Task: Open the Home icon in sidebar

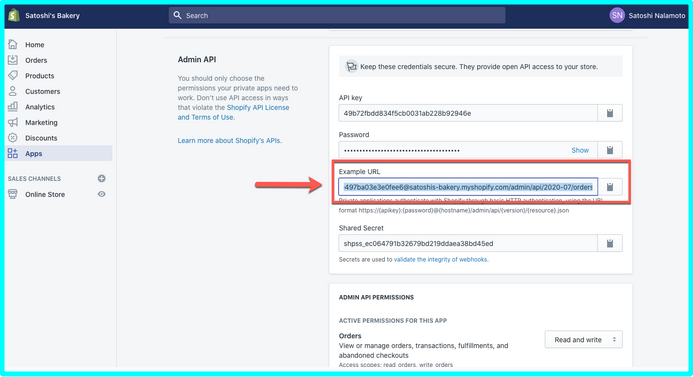Action: (13, 44)
